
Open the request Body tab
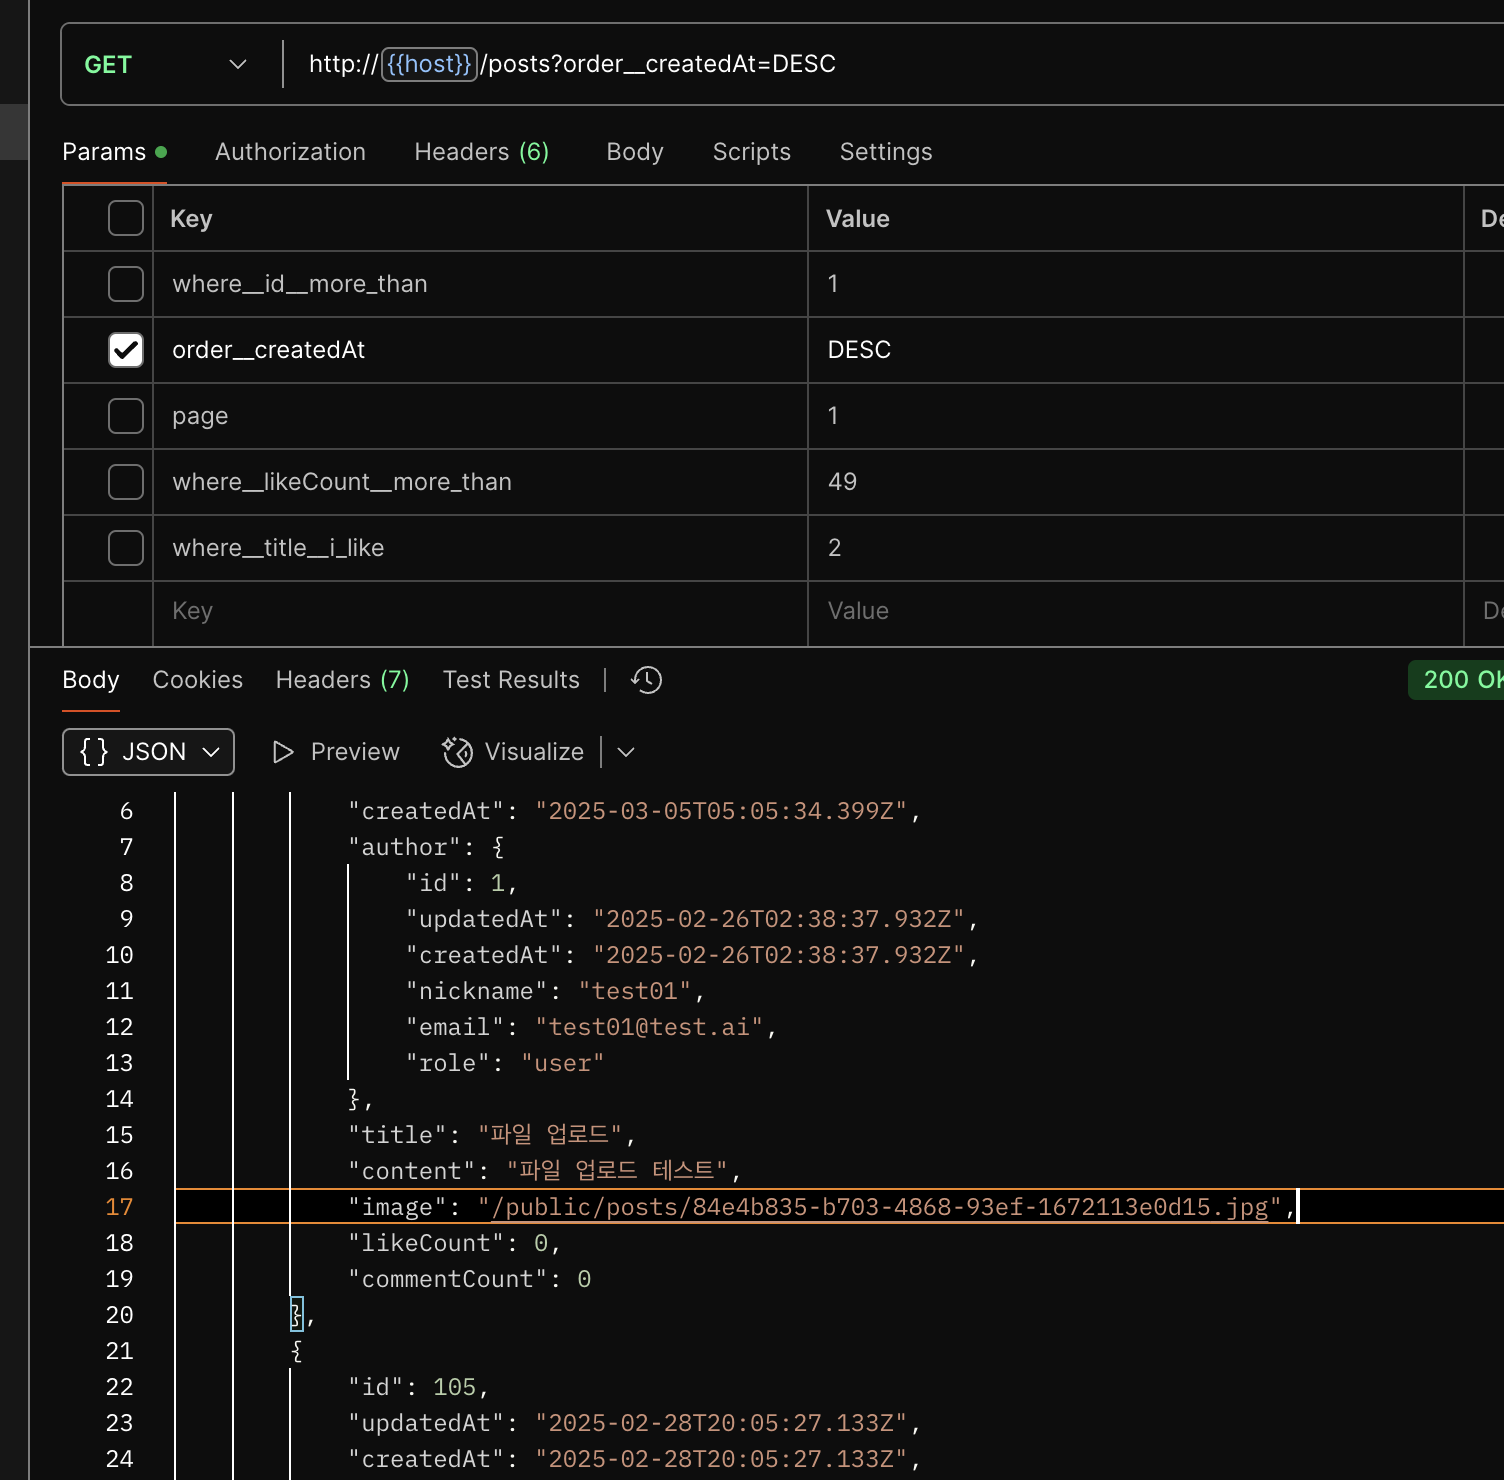(x=635, y=152)
